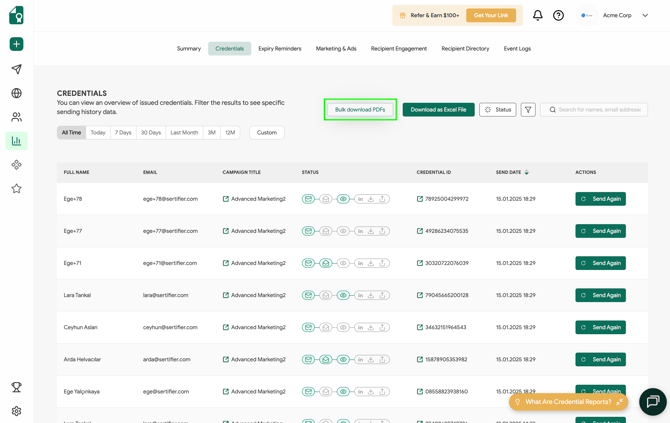
Task: Click Download as Excel File button
Action: [438, 110]
